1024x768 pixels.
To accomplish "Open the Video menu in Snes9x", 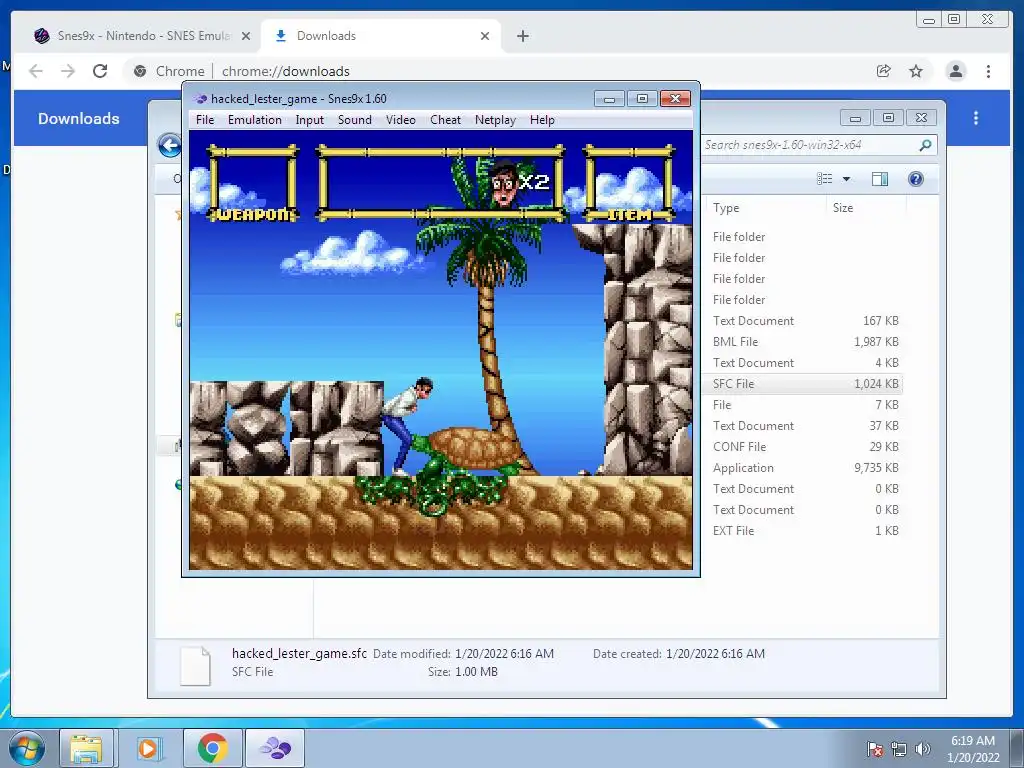I will [x=400, y=120].
